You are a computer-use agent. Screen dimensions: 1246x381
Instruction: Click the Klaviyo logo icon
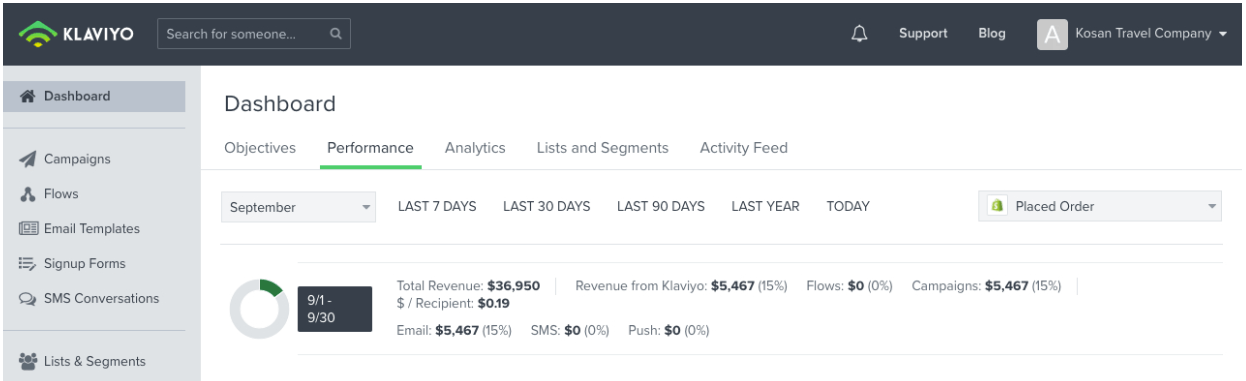pyautogui.click(x=37, y=34)
